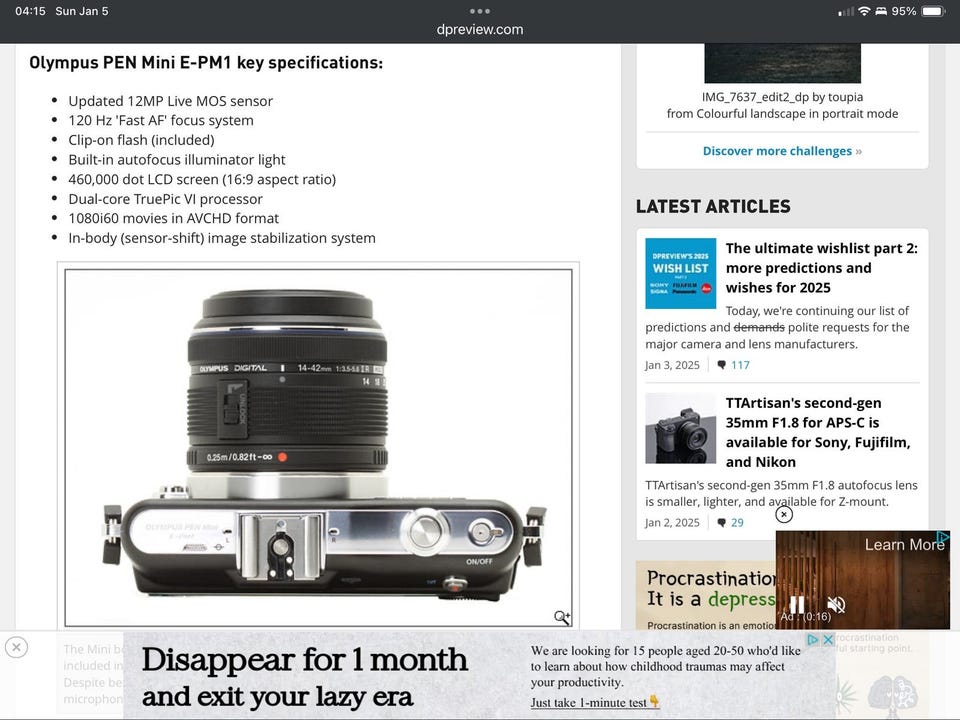
Task: View 29 comments on TTArtisan article
Action: point(737,523)
